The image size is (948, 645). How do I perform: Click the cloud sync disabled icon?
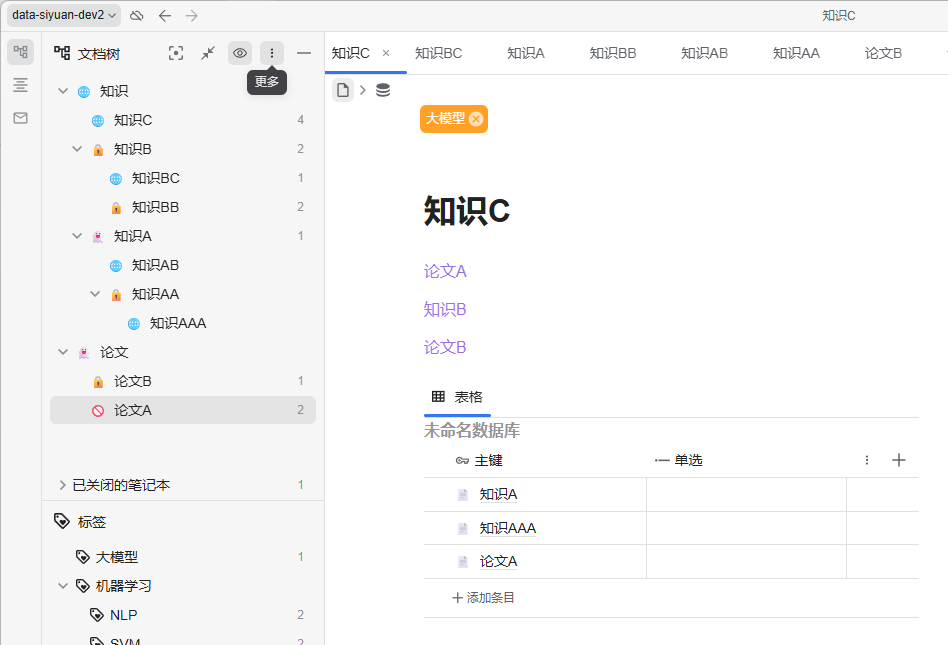coord(137,15)
